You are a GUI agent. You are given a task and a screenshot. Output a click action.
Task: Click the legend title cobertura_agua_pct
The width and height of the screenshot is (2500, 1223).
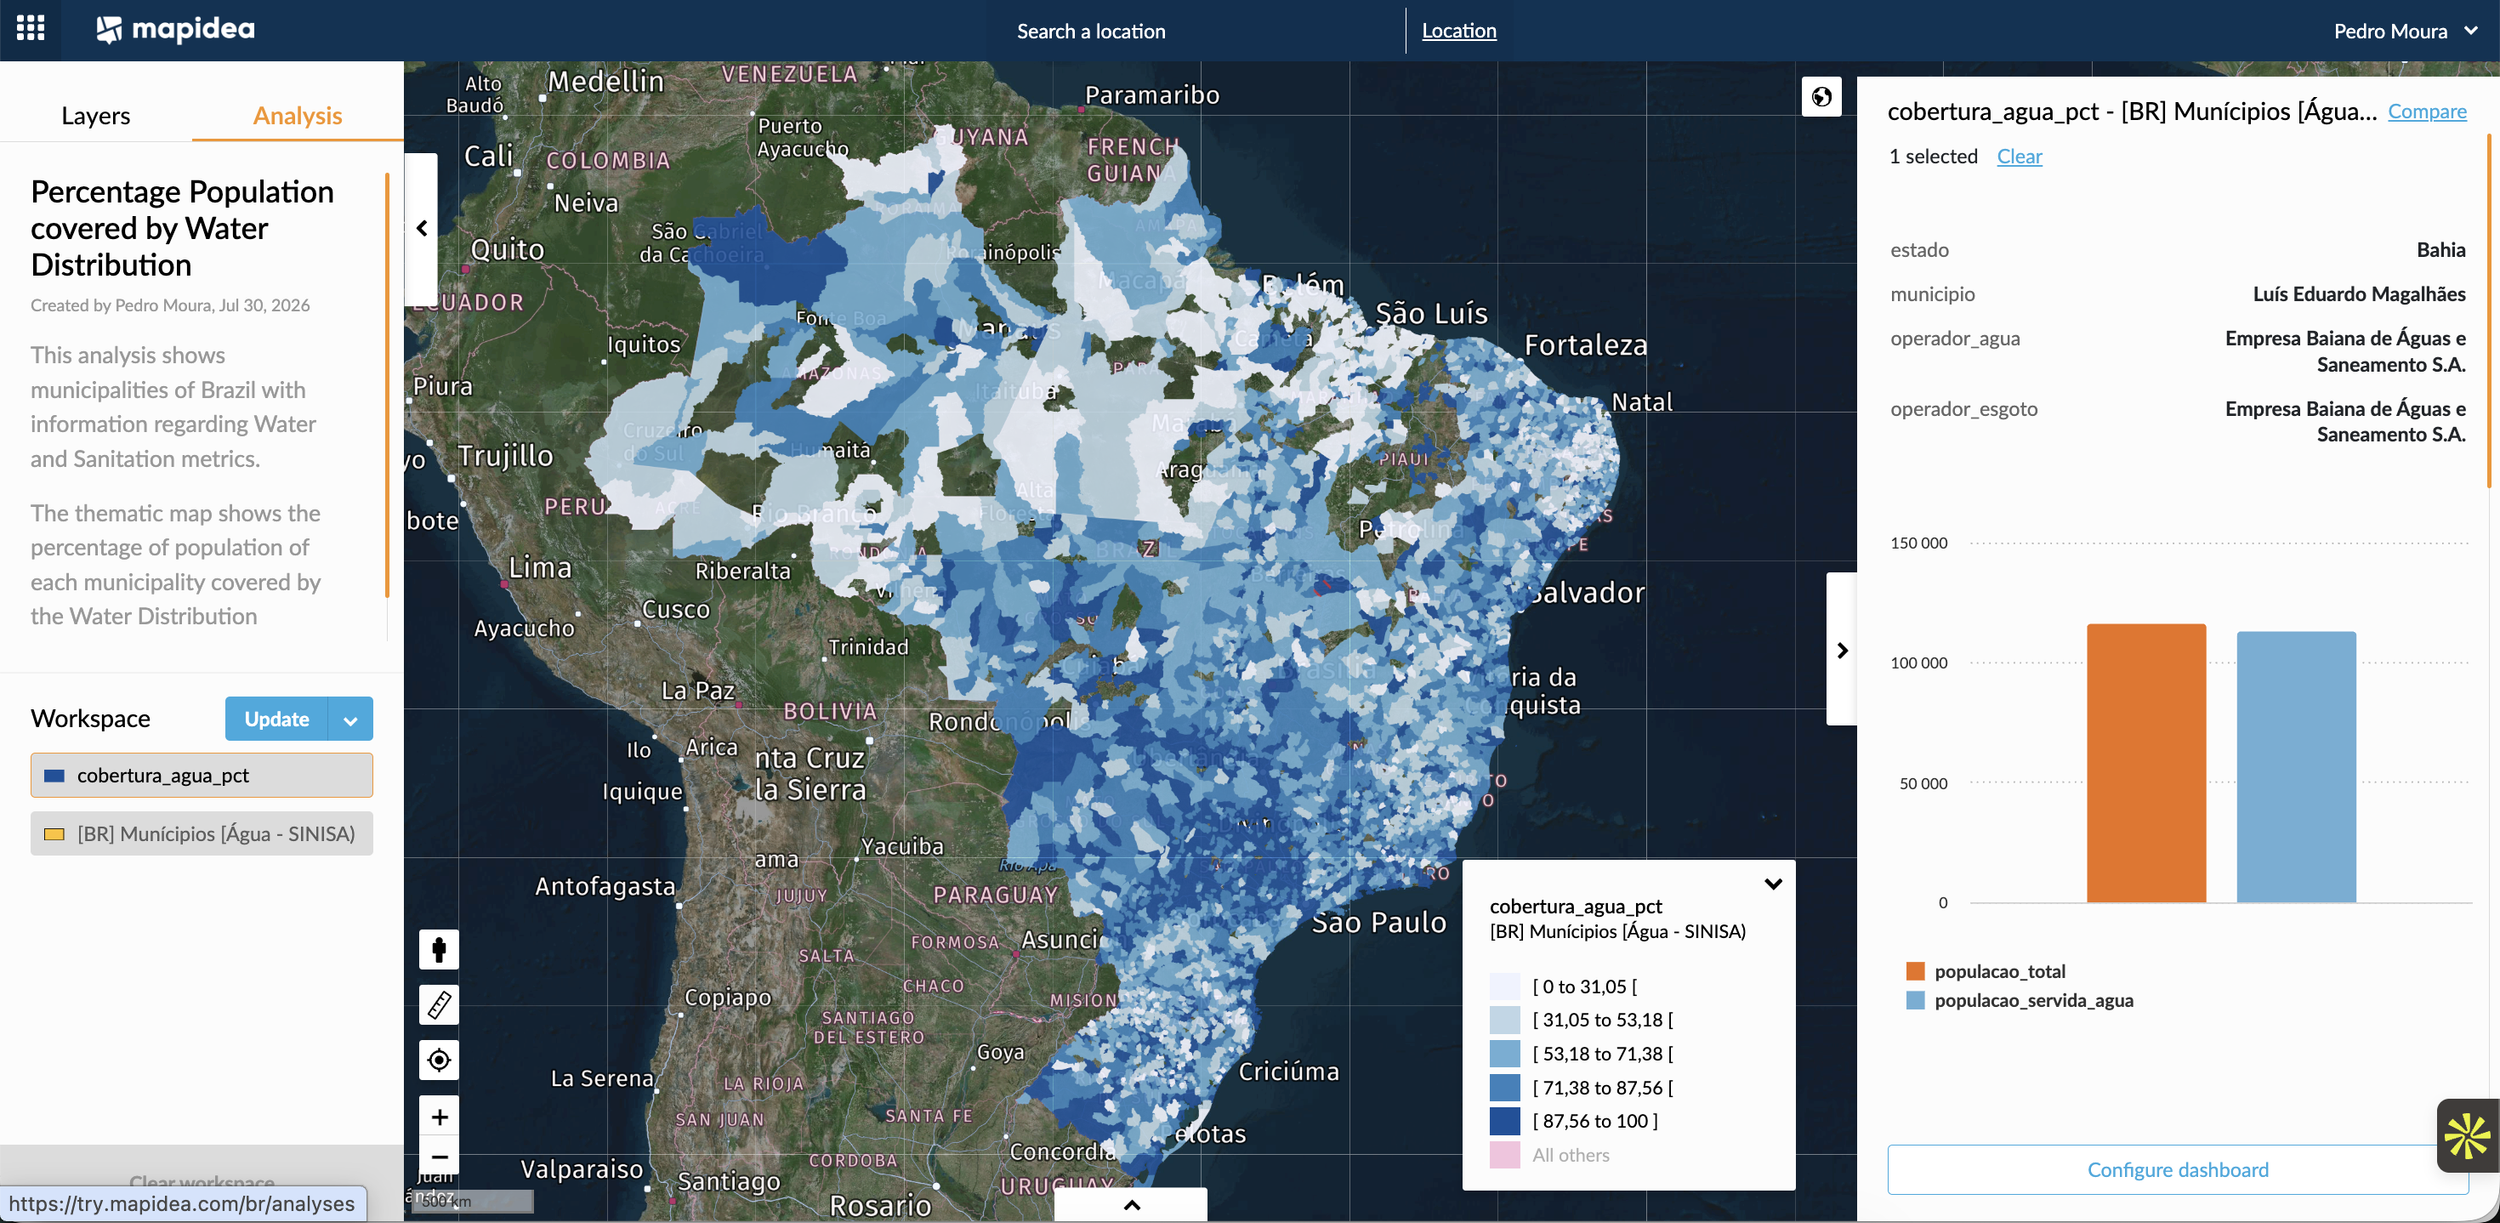click(x=1576, y=906)
